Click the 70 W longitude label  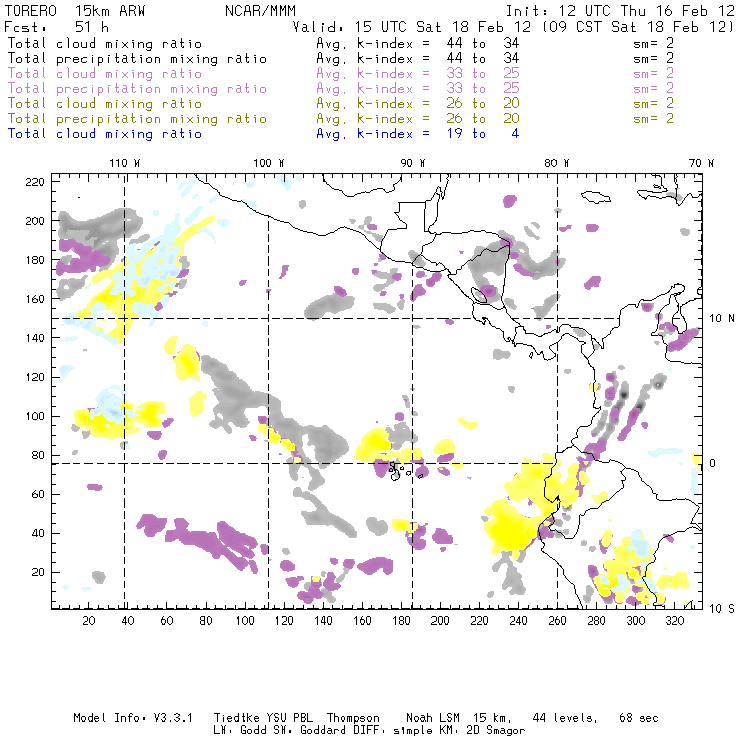pyautogui.click(x=702, y=162)
